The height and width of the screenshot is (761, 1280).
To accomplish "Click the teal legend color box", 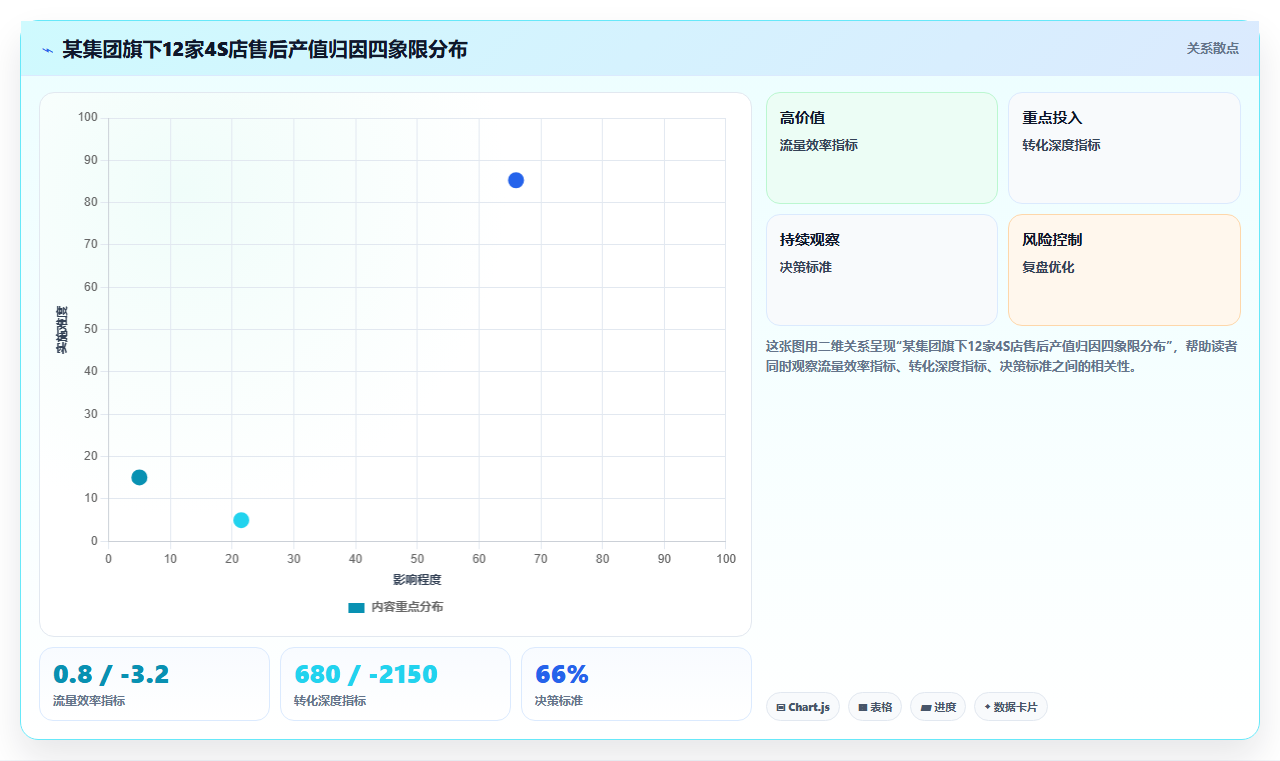I will point(356,608).
